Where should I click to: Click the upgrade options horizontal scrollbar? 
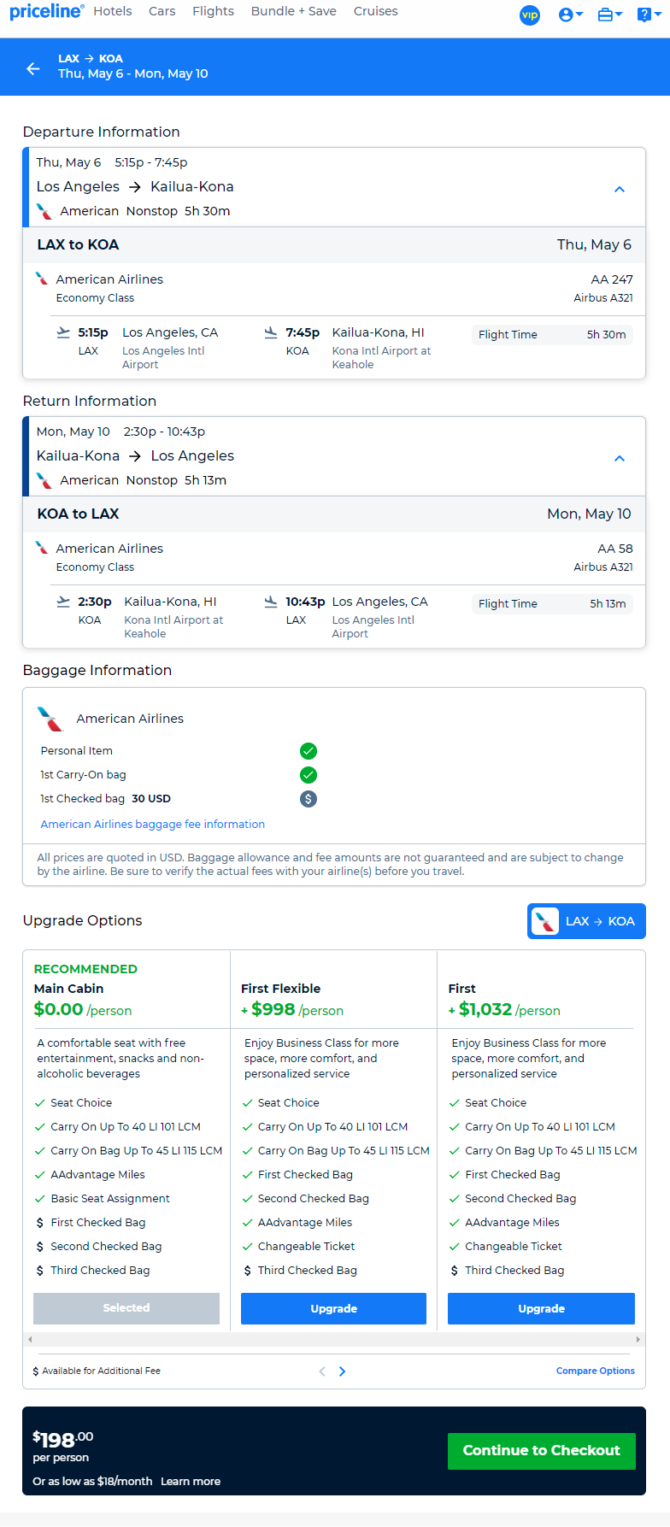[x=334, y=1338]
